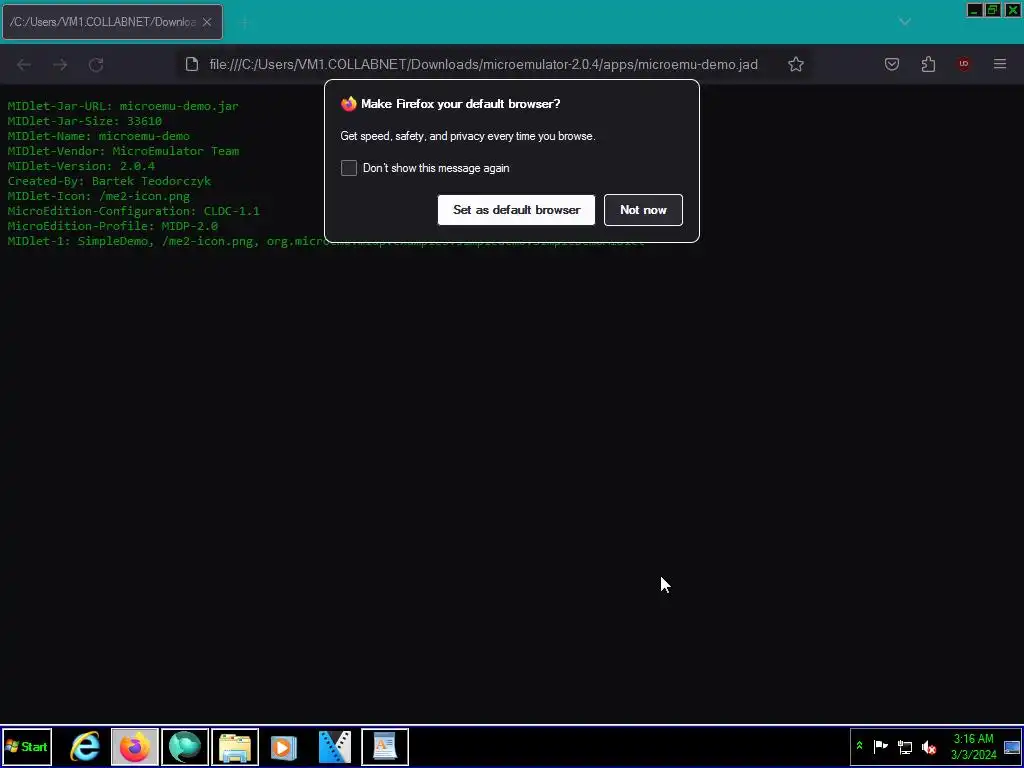The height and width of the screenshot is (768, 1024).
Task: Show hidden system tray icons
Action: click(x=859, y=746)
